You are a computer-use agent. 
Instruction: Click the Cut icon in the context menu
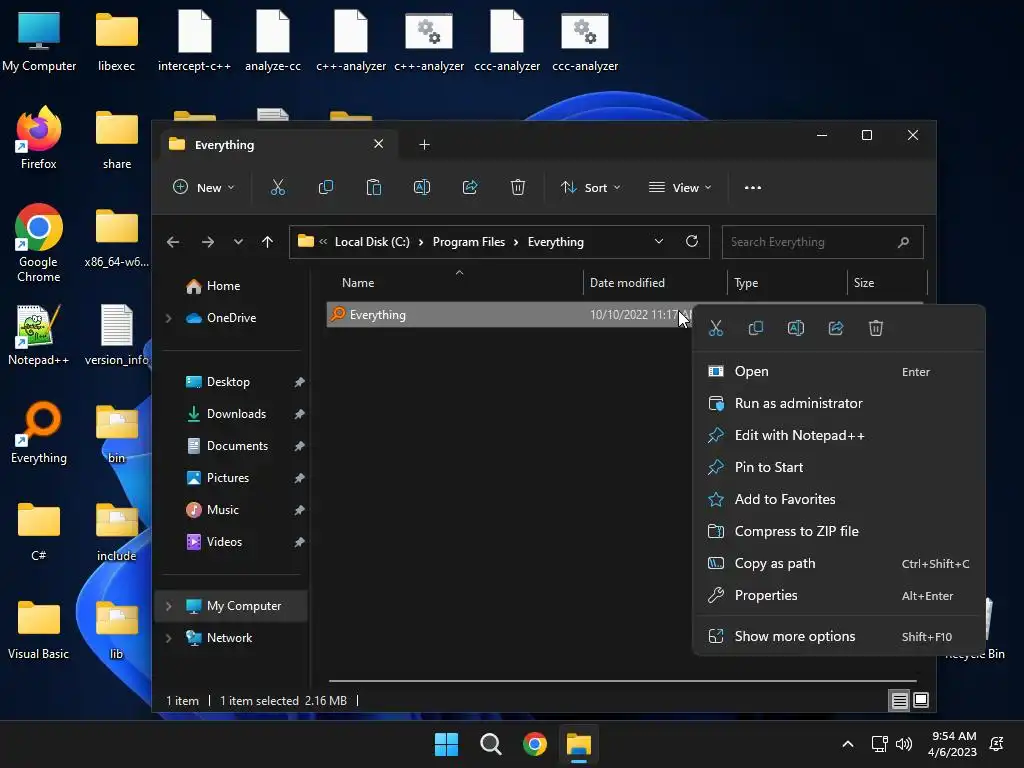point(716,328)
